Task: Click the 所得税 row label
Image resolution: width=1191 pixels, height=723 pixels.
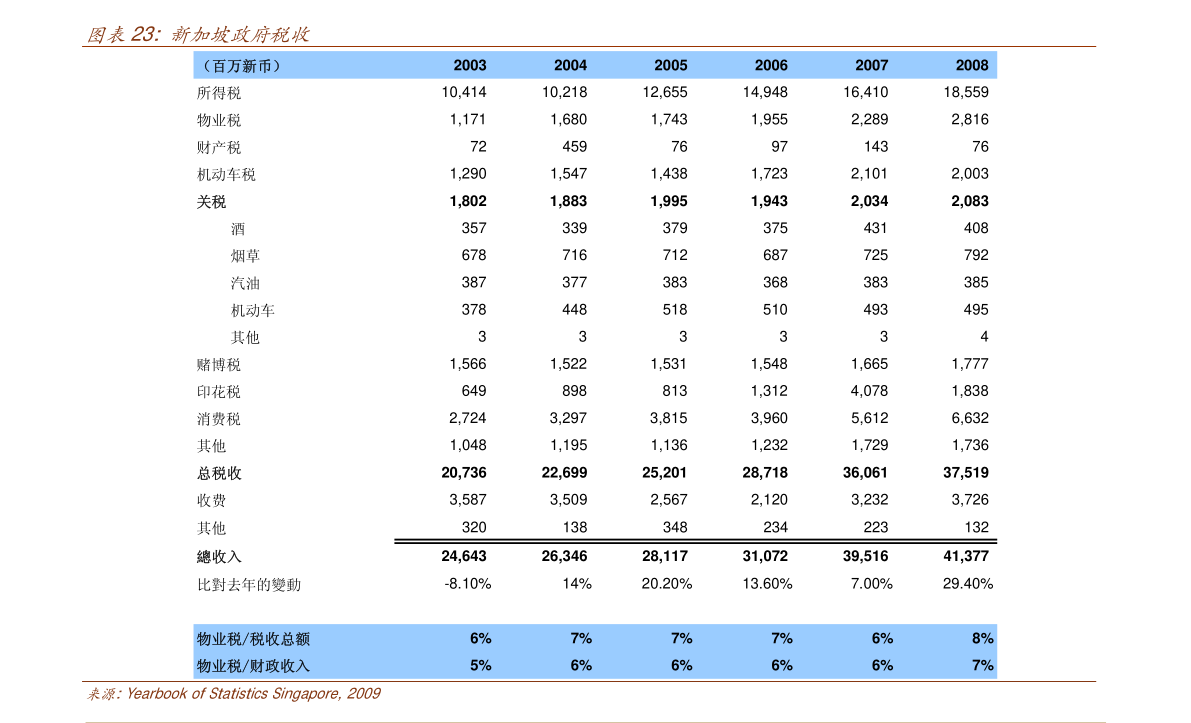Action: point(219,93)
